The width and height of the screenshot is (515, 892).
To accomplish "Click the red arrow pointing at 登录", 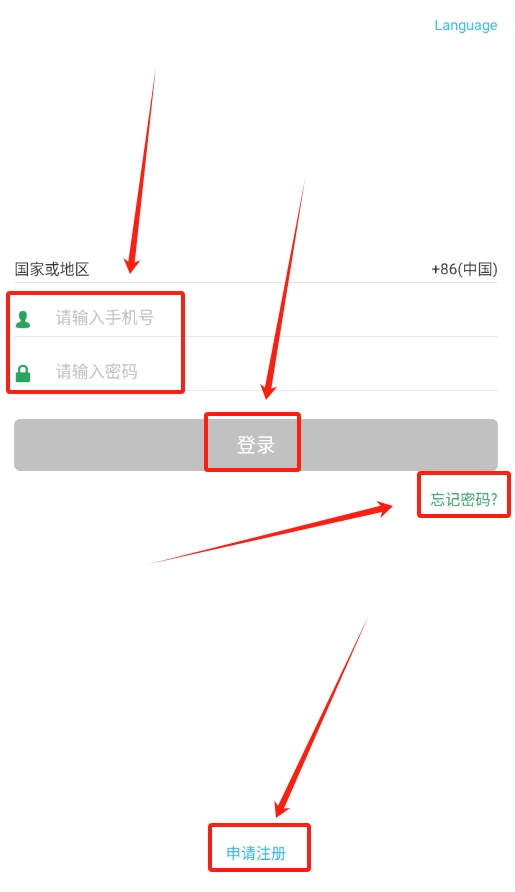I will [x=283, y=290].
